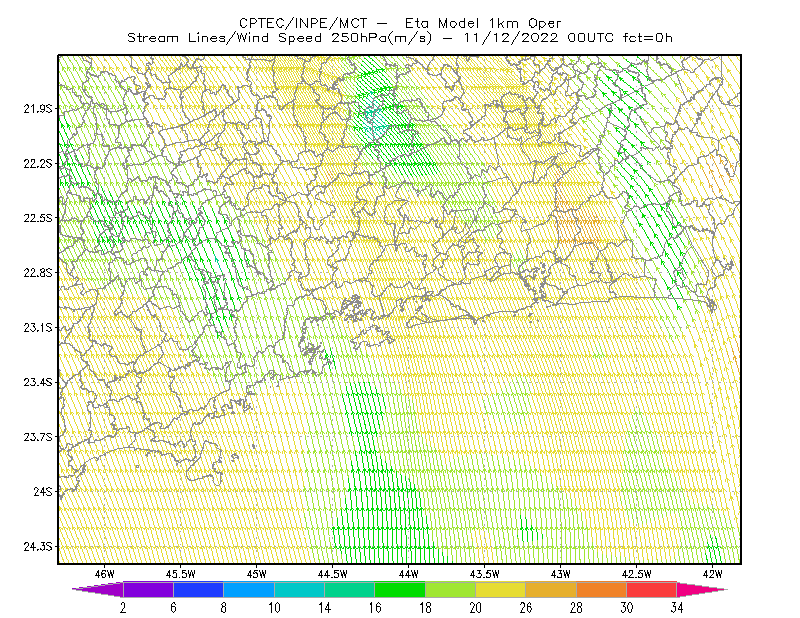Select the light blue 8-10 color swatch
This screenshot has width=800, height=618.
pyautogui.click(x=249, y=589)
